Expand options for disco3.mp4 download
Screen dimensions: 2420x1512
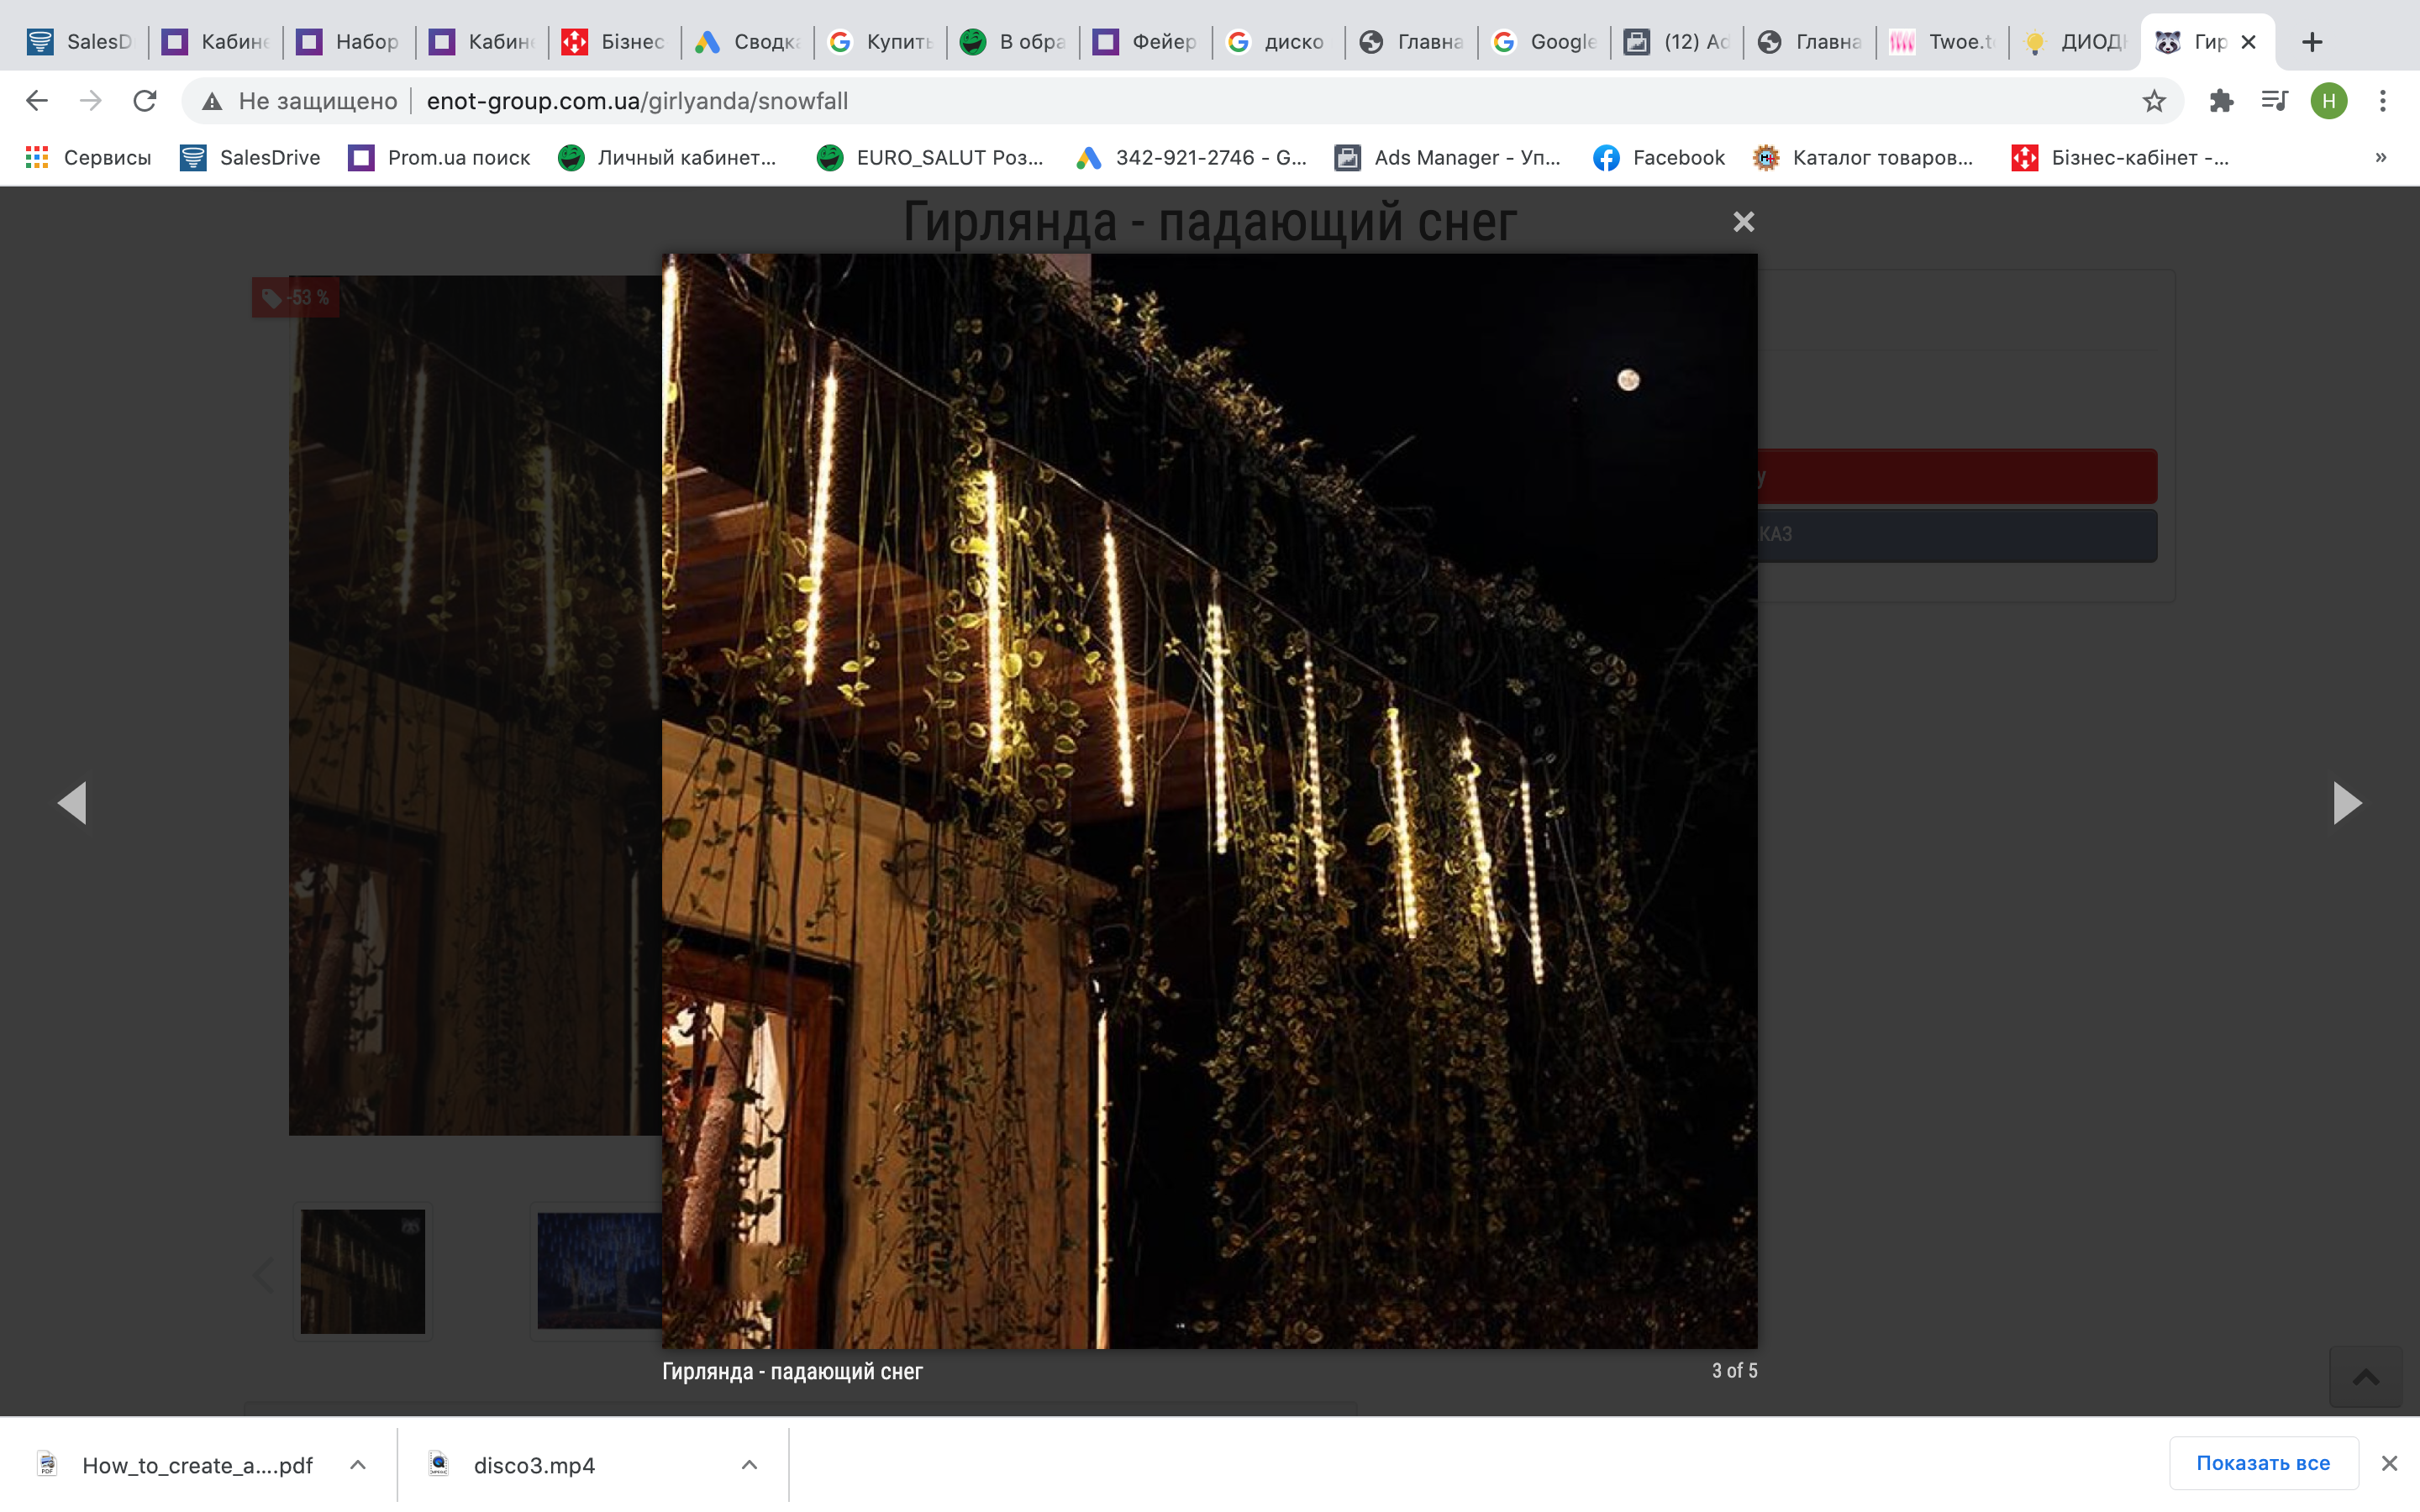pyautogui.click(x=749, y=1465)
